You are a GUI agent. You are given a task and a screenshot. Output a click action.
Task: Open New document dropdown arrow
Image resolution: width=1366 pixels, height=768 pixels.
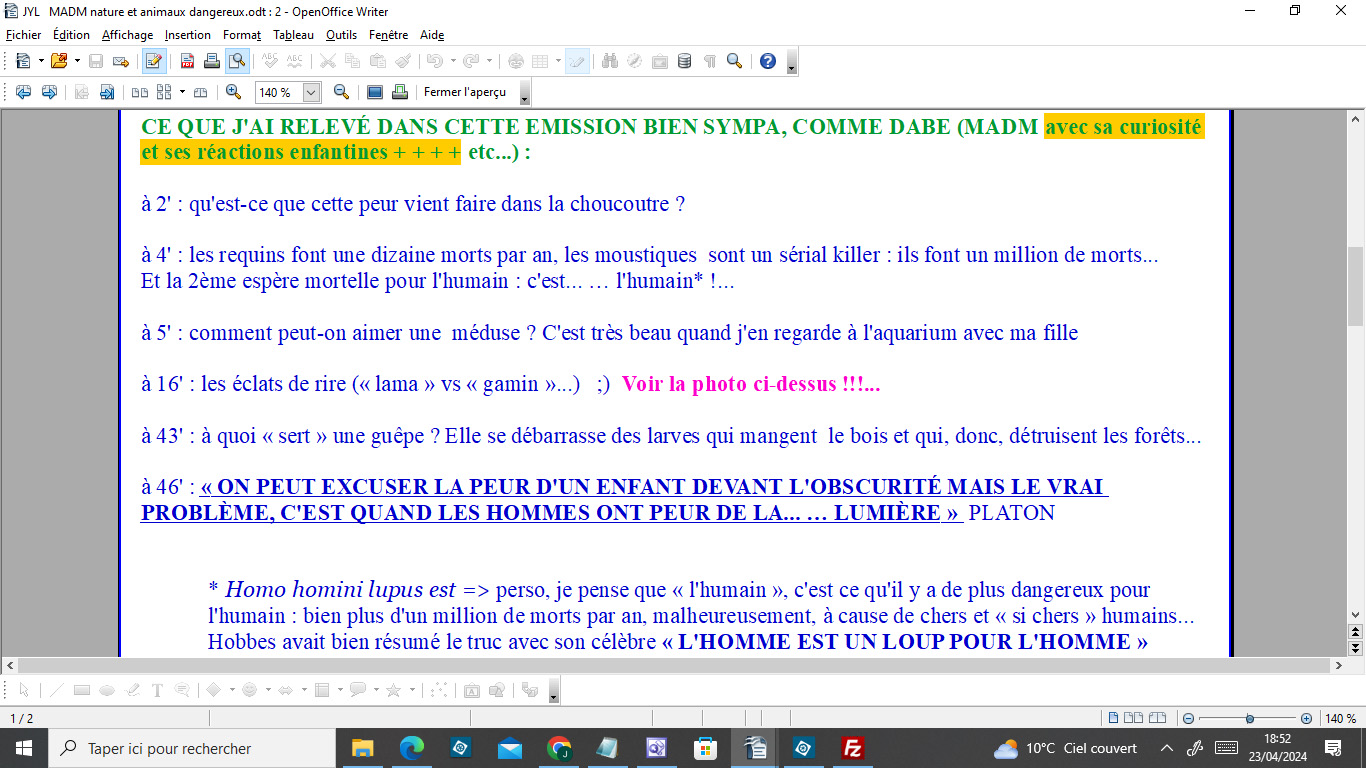[x=40, y=61]
